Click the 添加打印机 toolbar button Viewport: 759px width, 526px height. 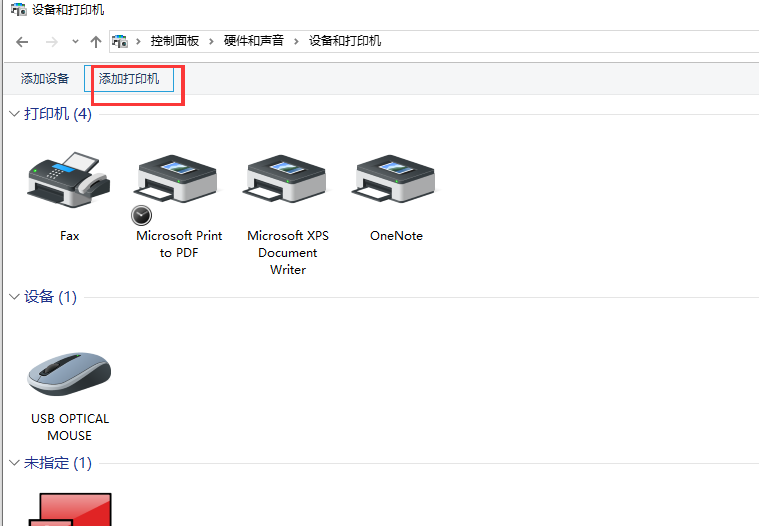[x=129, y=78]
